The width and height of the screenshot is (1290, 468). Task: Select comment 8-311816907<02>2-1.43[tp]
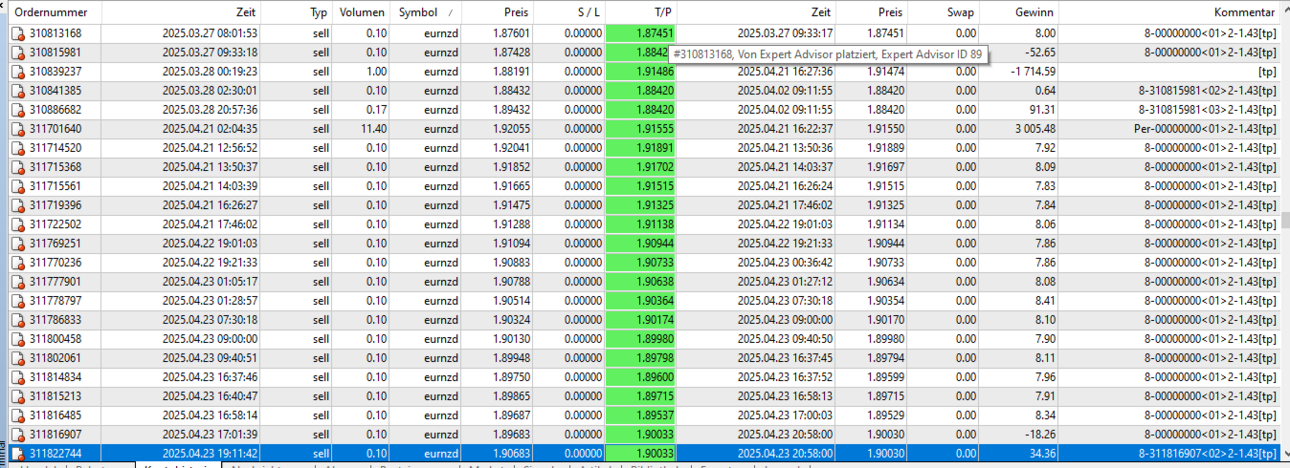coord(1208,454)
